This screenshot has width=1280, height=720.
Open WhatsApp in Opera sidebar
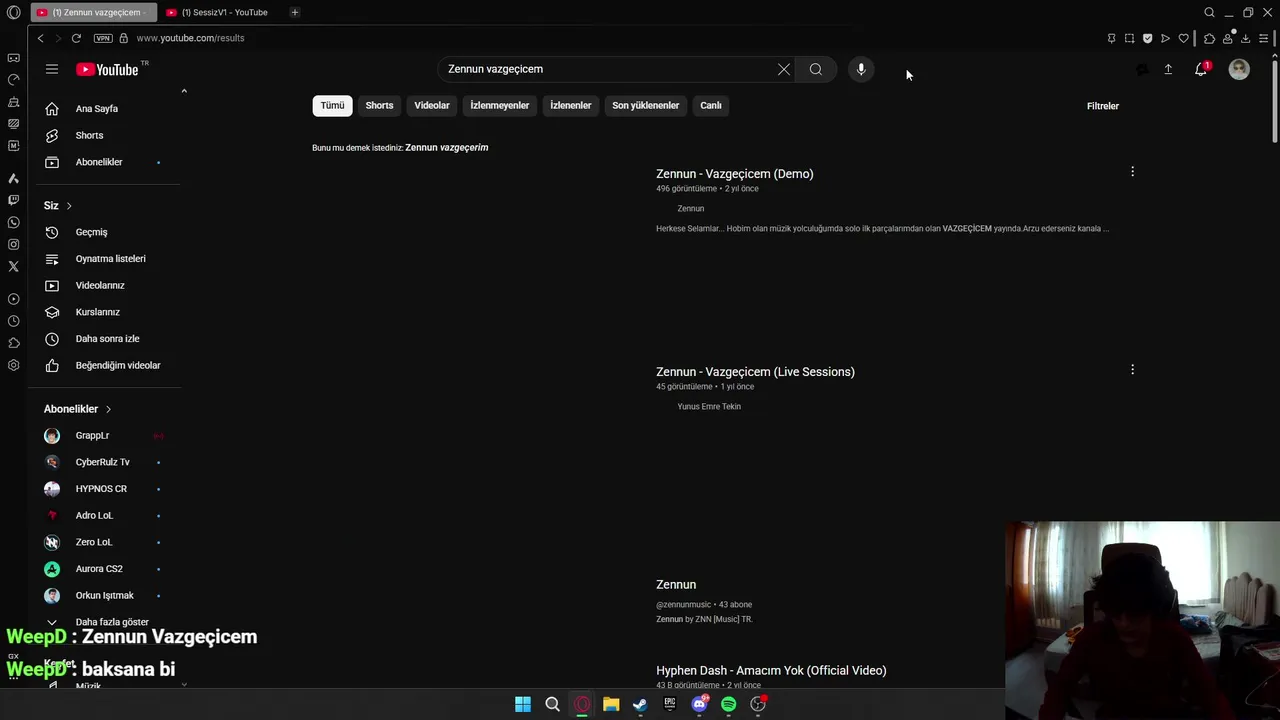coord(13,222)
